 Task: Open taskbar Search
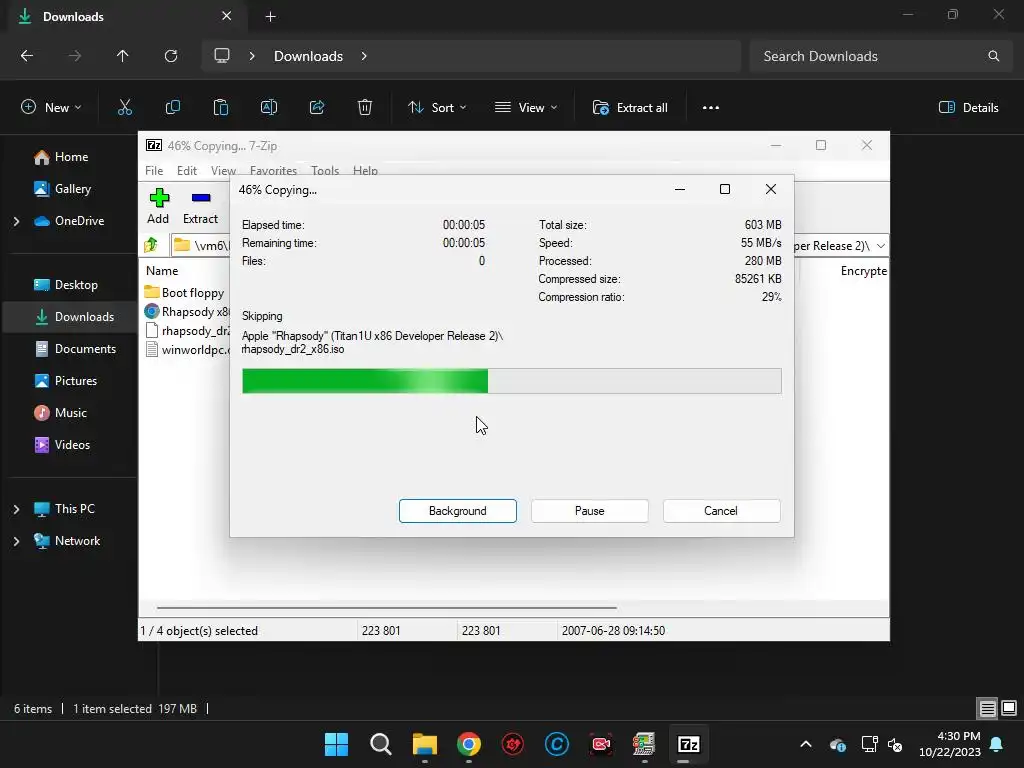point(381,744)
